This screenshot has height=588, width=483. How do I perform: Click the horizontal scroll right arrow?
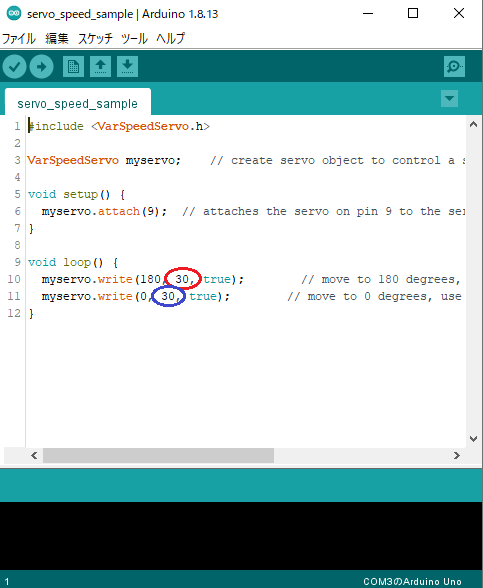pos(456,455)
